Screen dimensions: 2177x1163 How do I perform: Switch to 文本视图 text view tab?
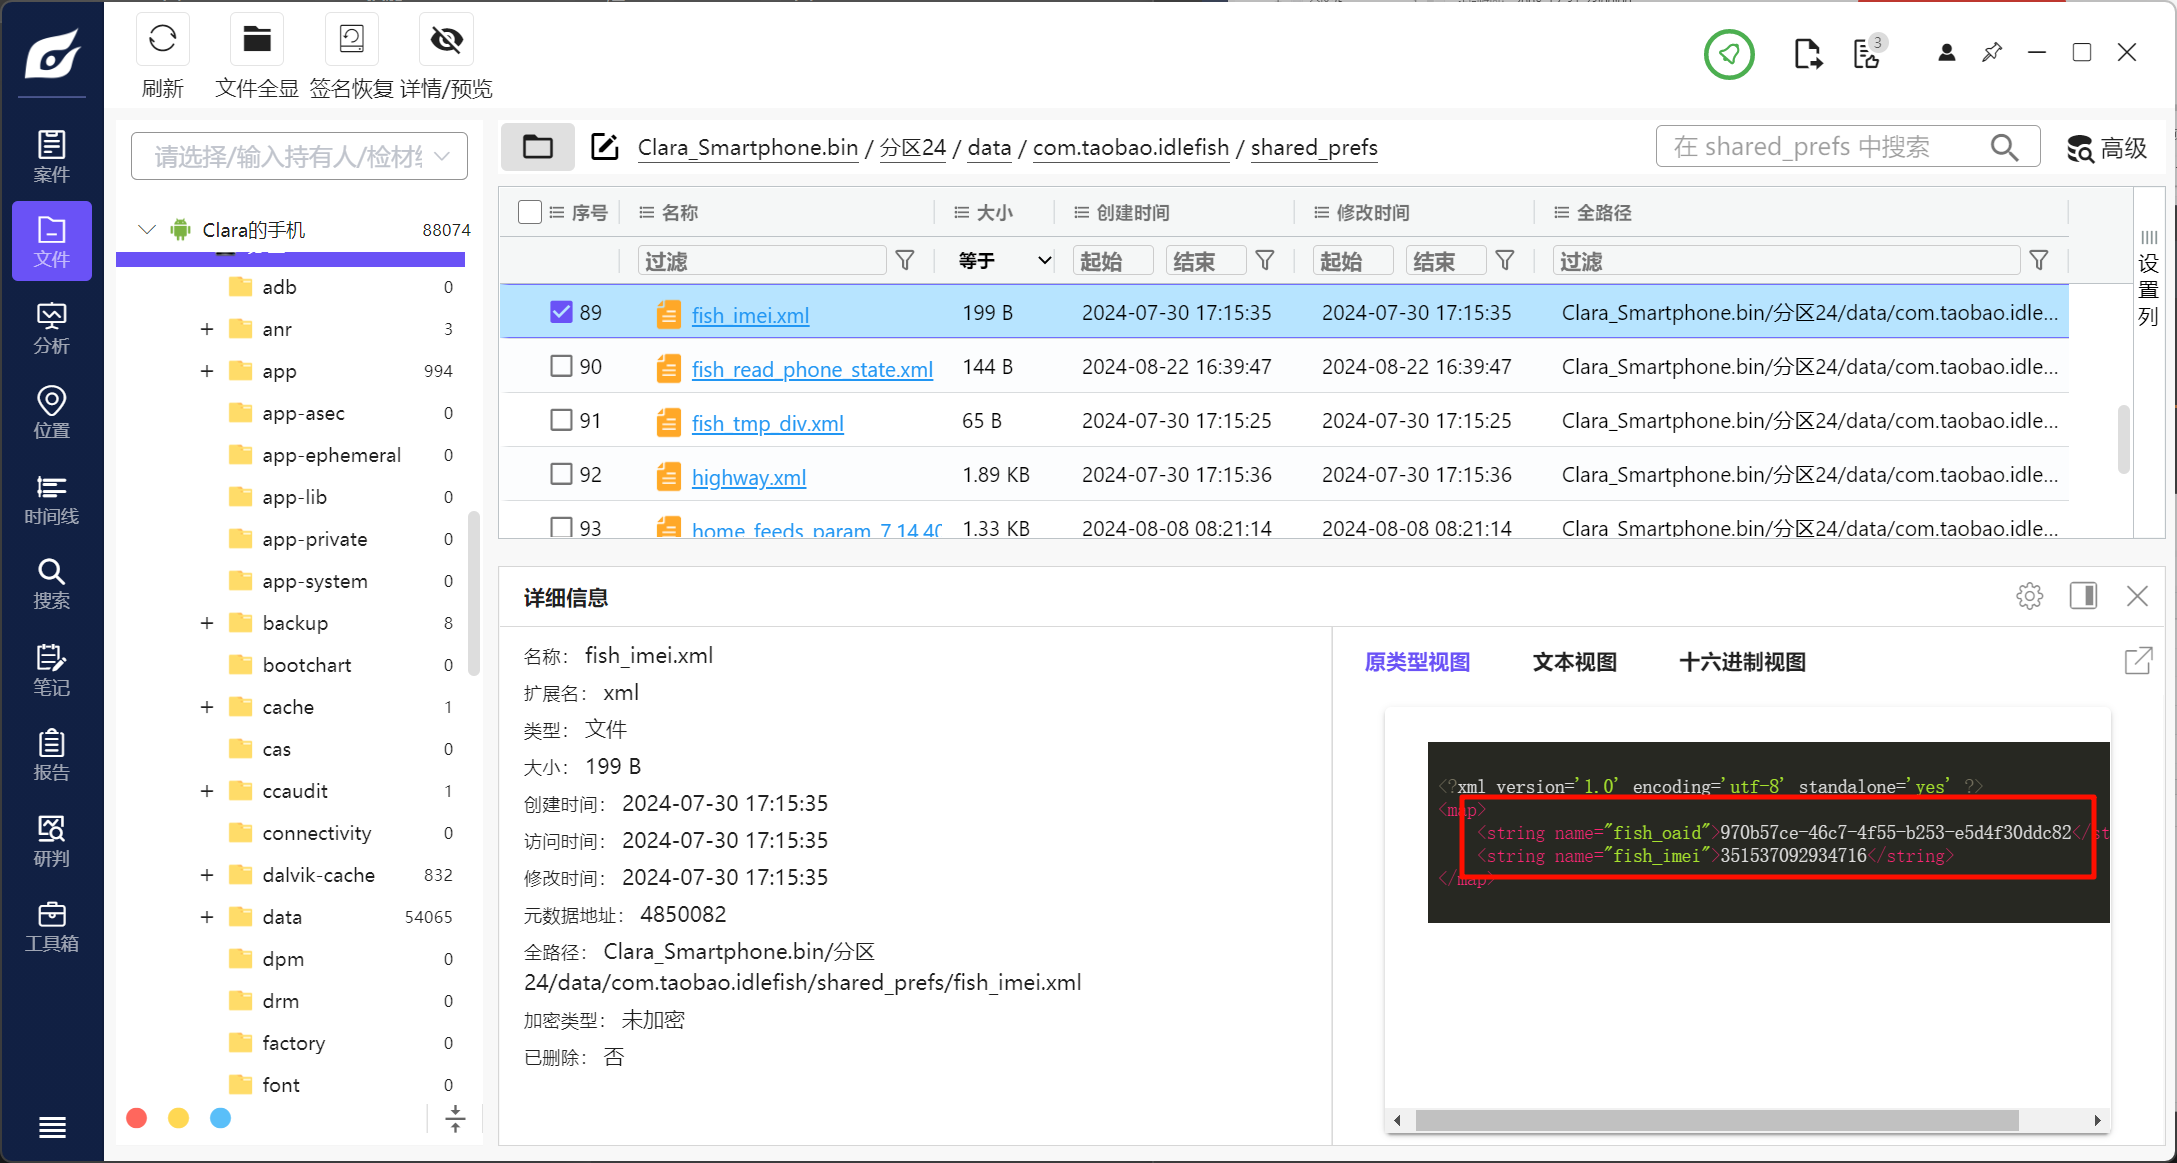point(1574,662)
